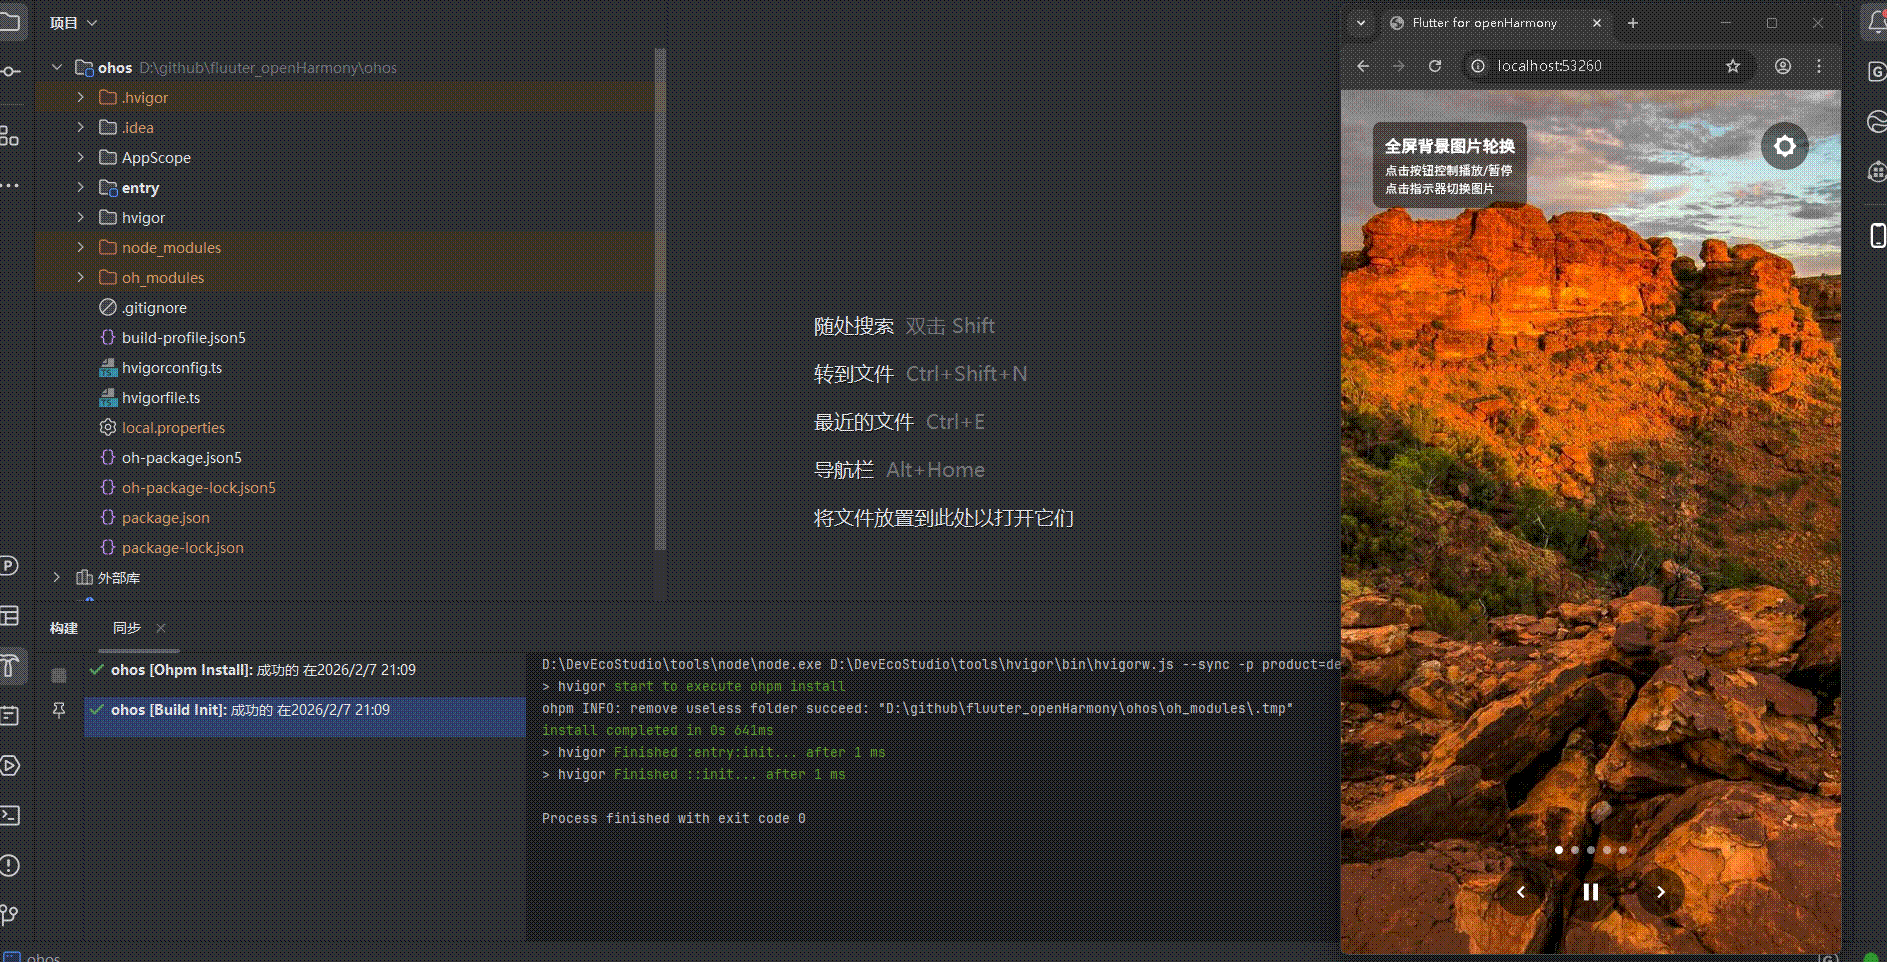The width and height of the screenshot is (1887, 962).
Task: Click the browser forward arrow
Action: (1399, 66)
